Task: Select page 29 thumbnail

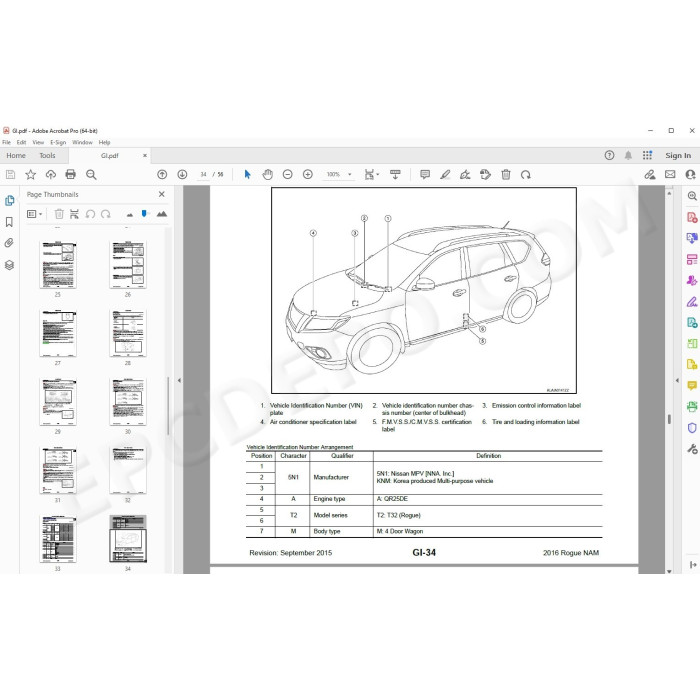Action: pyautogui.click(x=58, y=402)
